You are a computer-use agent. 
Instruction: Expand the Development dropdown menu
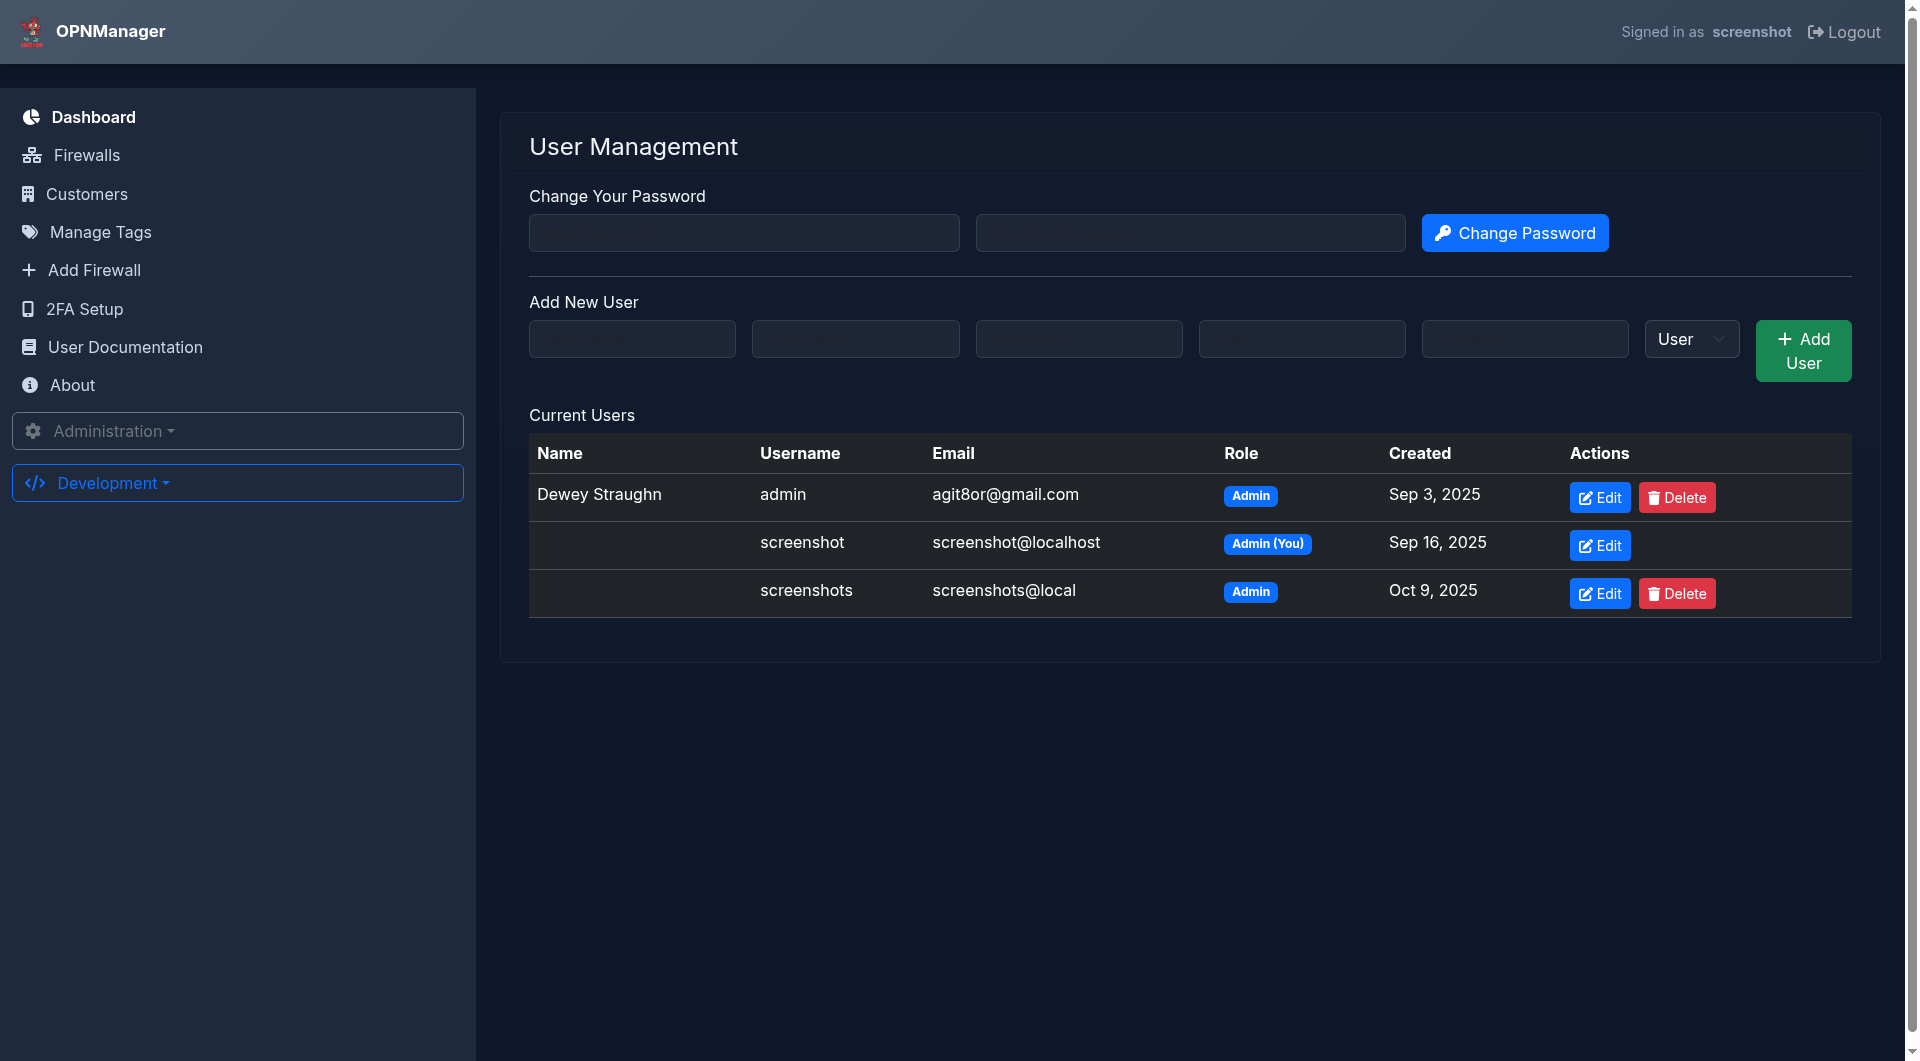click(x=237, y=483)
